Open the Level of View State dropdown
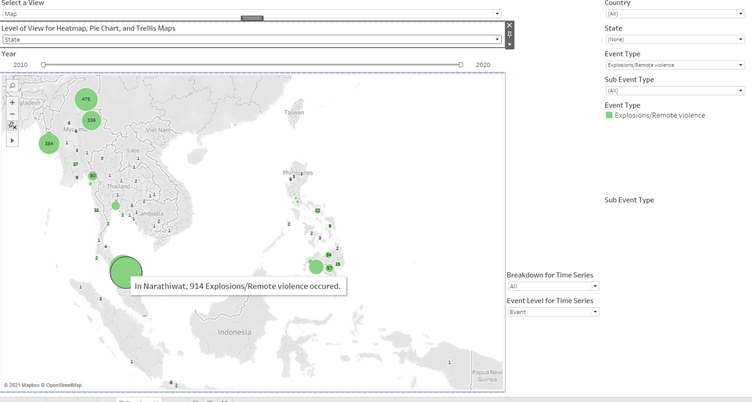 250,40
